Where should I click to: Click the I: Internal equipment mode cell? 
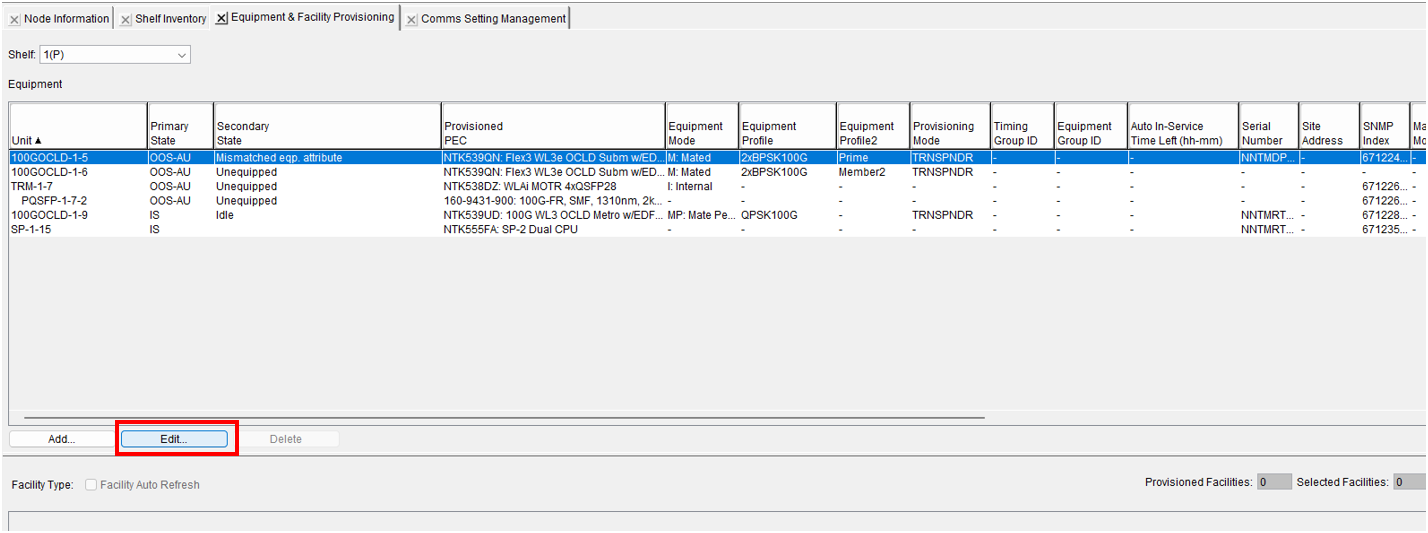[x=702, y=186]
